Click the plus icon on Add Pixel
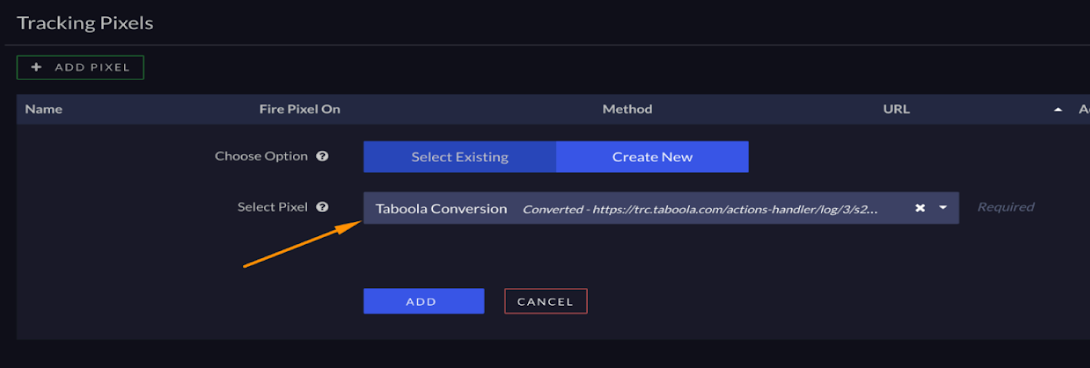 tap(37, 67)
